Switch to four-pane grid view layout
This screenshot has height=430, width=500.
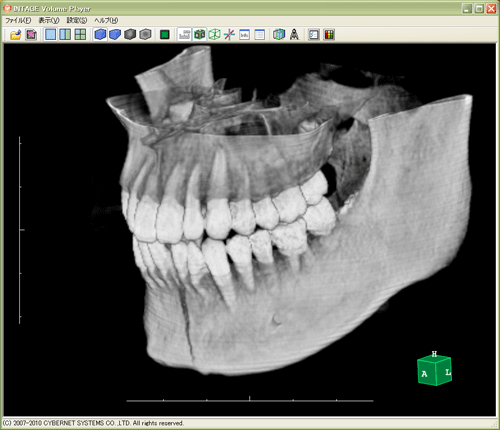(x=80, y=34)
